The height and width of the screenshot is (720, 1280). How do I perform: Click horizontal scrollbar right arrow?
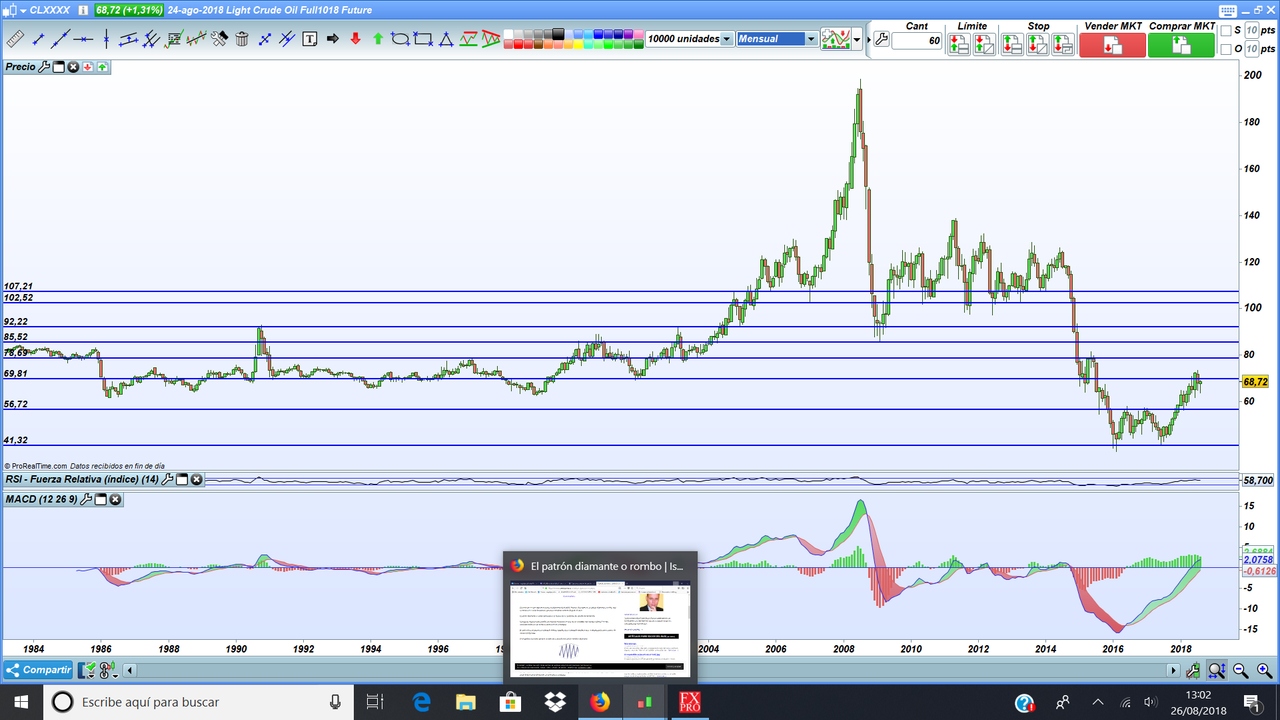click(x=1174, y=670)
